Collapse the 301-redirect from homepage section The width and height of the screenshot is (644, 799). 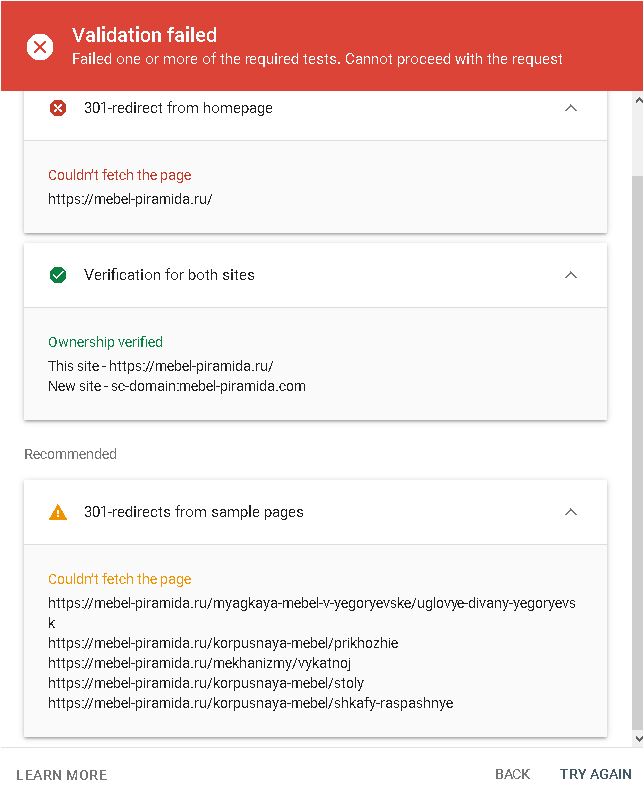click(x=571, y=108)
